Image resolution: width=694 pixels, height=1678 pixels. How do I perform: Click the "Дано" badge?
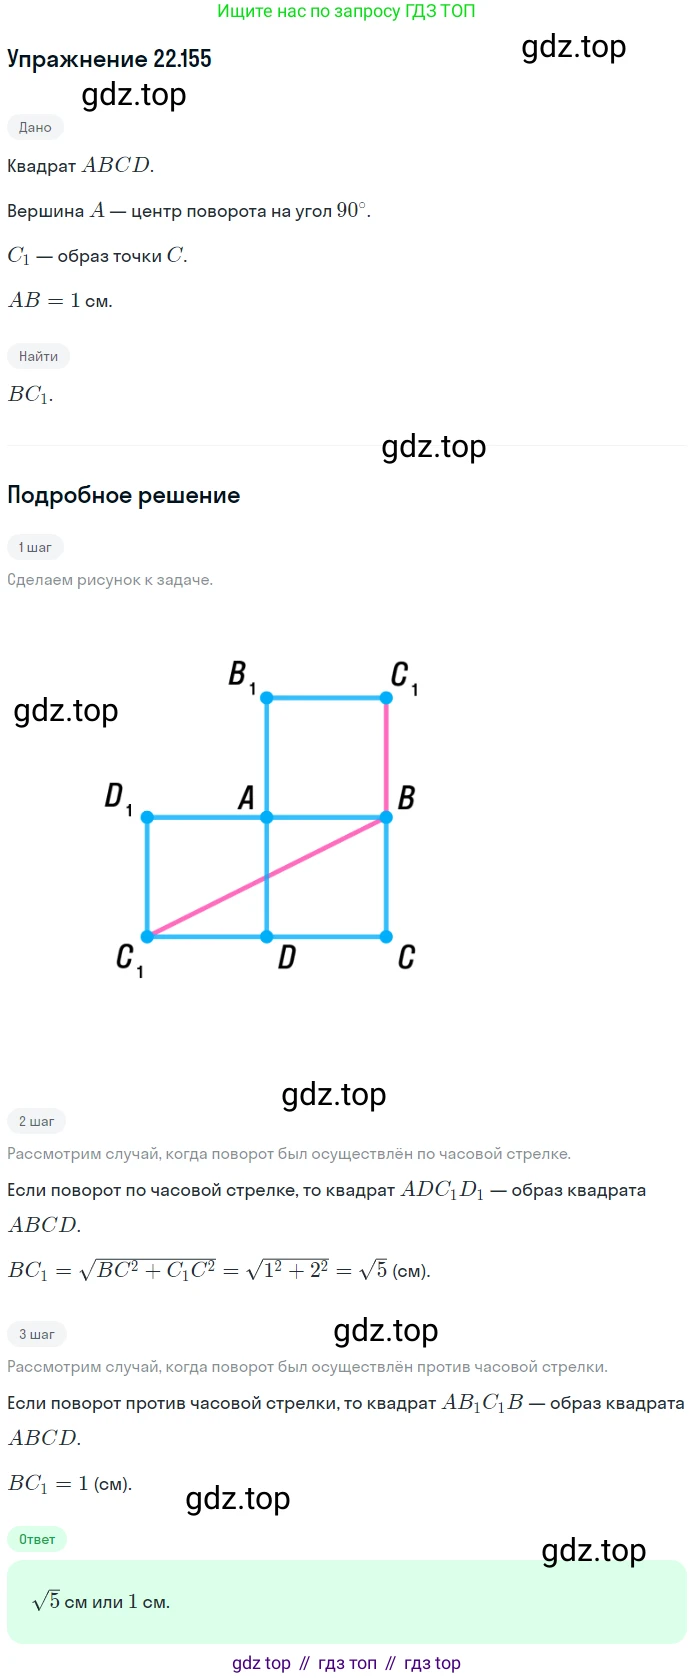[x=35, y=127]
